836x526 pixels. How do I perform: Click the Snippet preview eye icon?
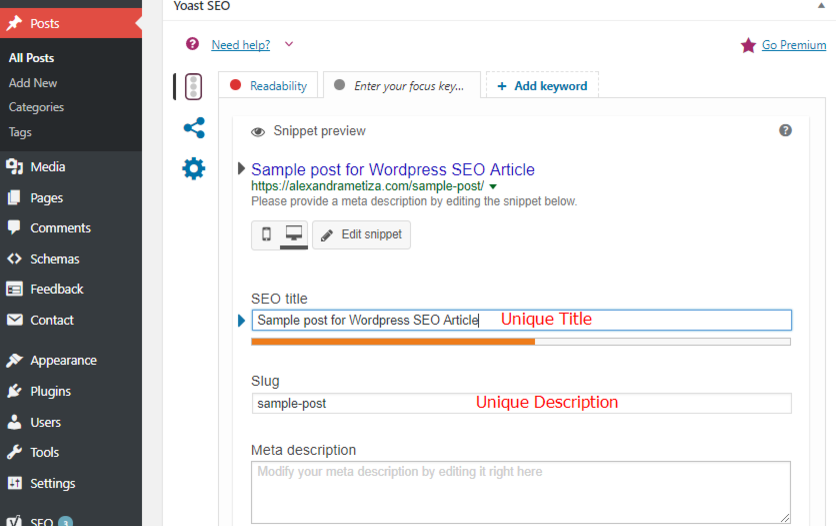[258, 132]
